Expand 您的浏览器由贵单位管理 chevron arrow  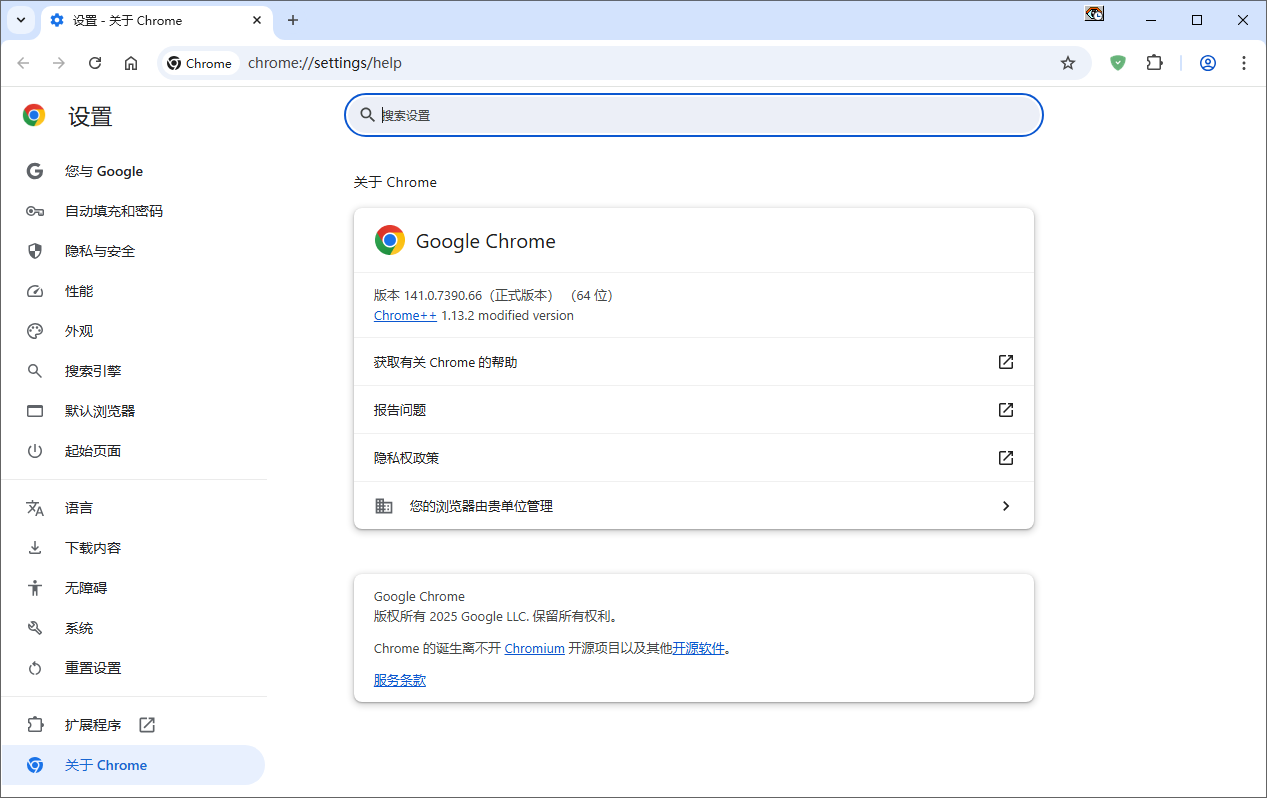coord(1005,506)
